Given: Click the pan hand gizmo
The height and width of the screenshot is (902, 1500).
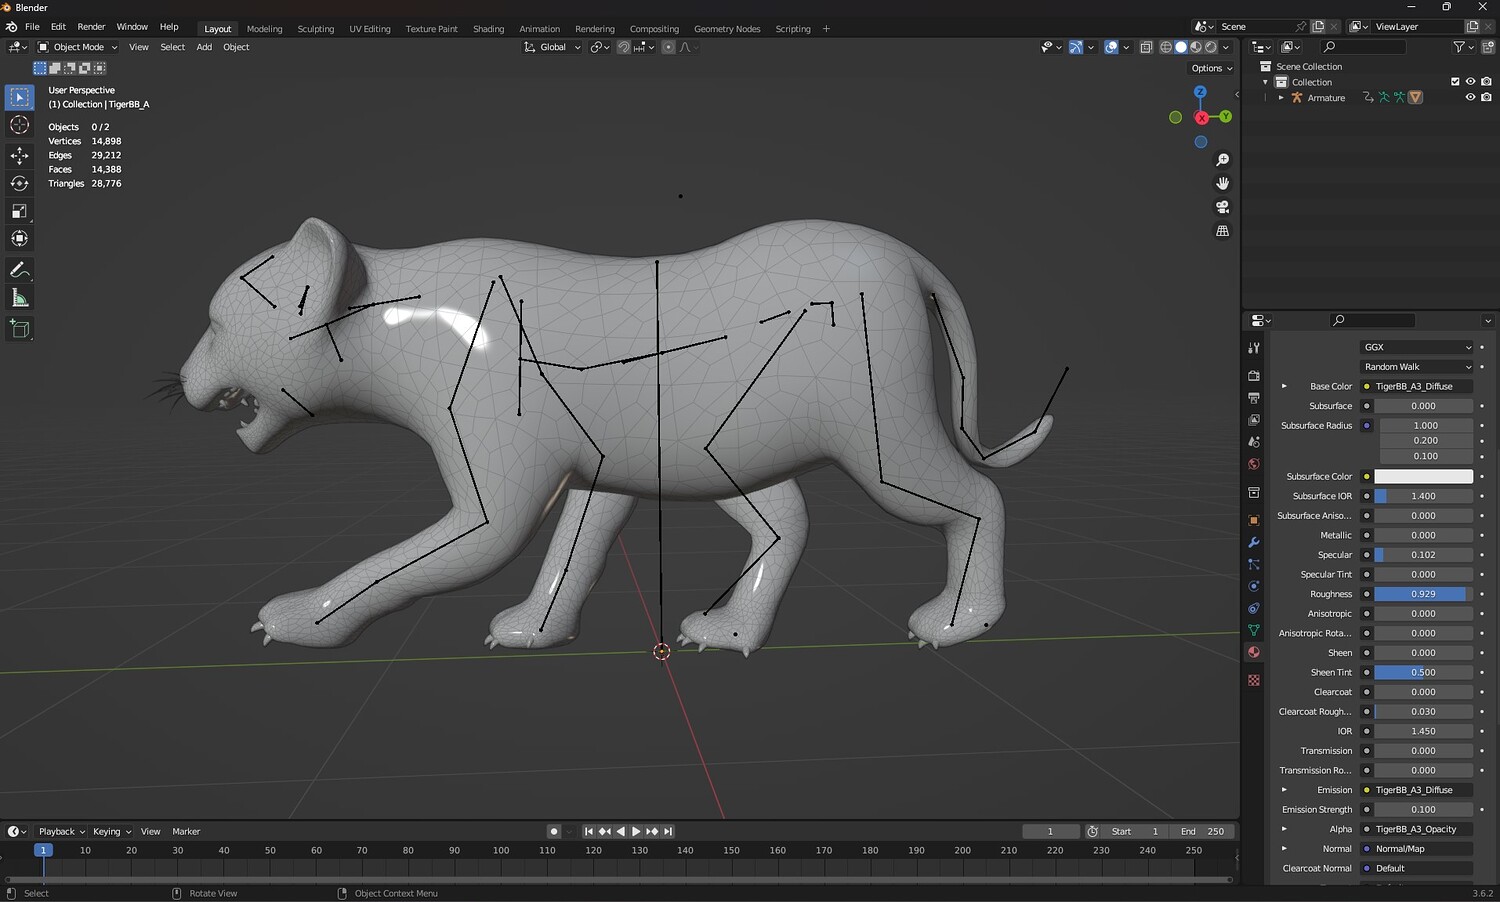Looking at the screenshot, I should point(1222,183).
